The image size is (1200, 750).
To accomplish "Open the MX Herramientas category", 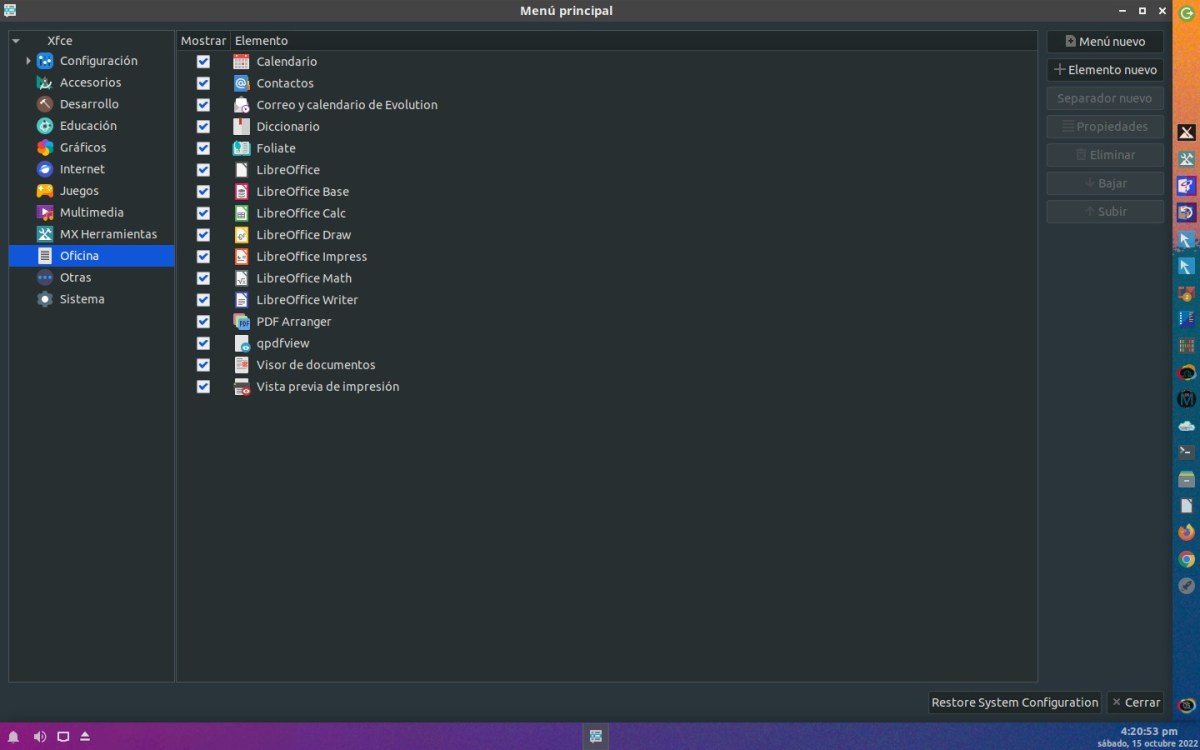I will tap(108, 234).
